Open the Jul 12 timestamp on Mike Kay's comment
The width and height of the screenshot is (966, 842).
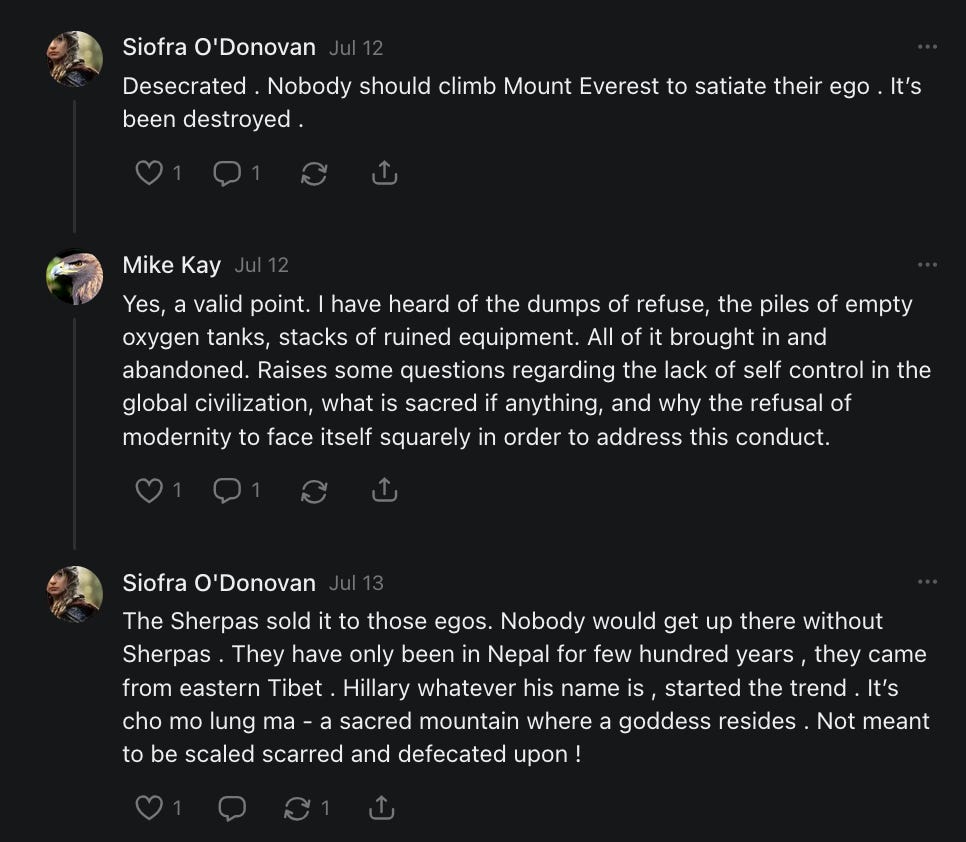261,265
